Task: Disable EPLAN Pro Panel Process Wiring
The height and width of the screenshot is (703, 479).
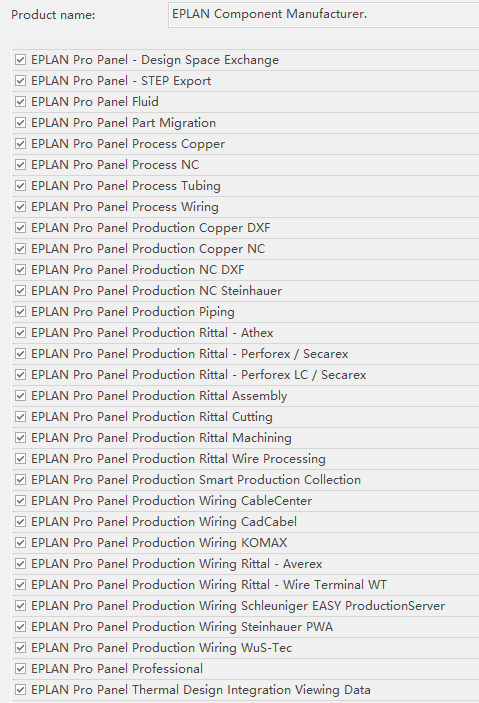Action: click(x=21, y=207)
